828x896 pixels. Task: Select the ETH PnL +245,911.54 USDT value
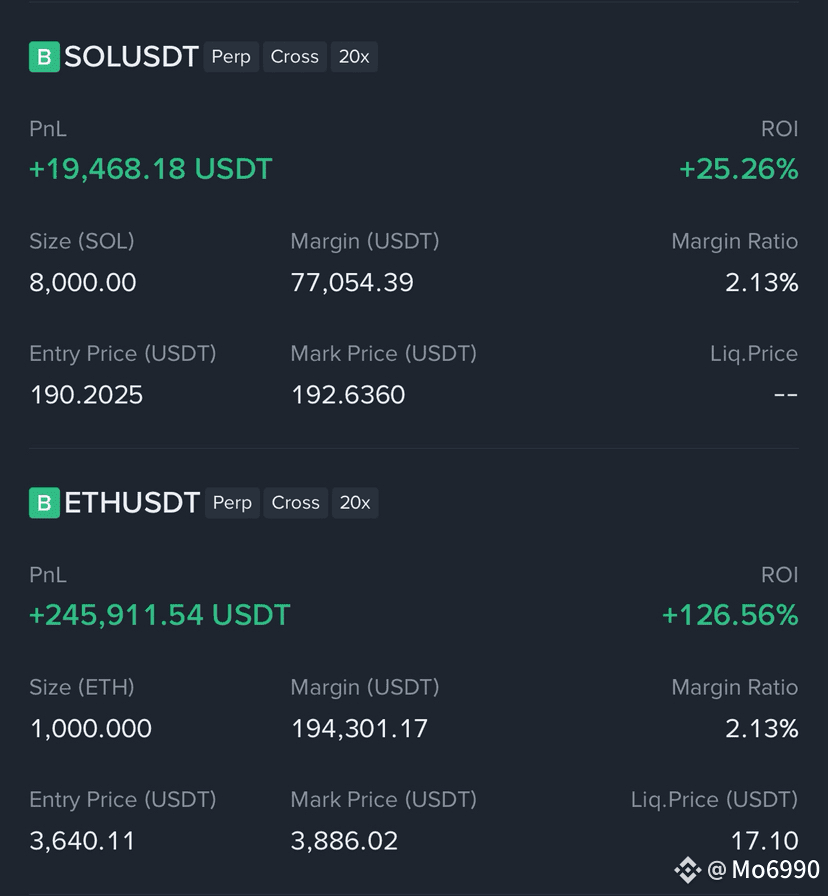coord(159,615)
